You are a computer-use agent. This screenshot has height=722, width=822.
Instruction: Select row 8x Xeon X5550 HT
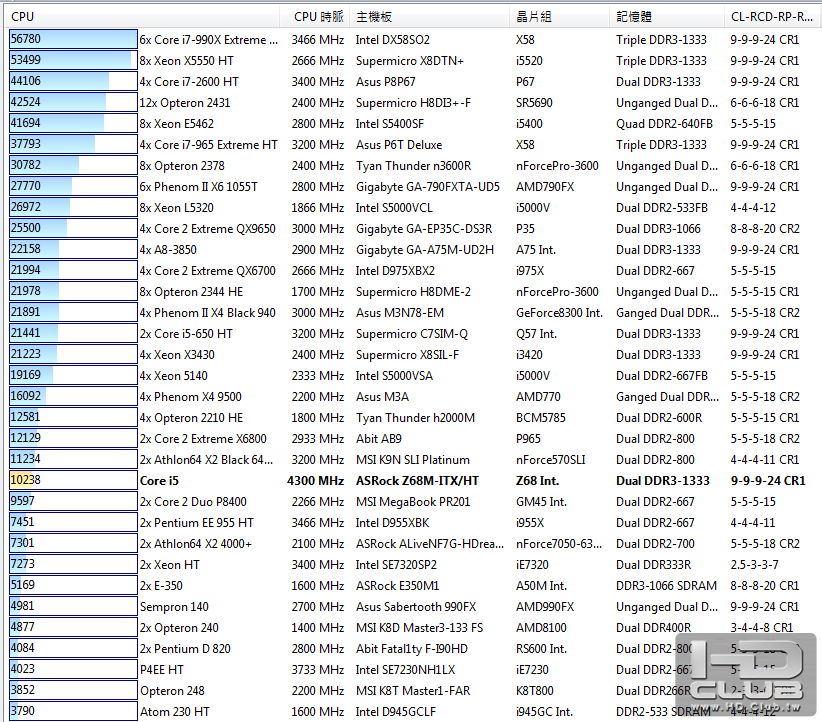point(414,61)
